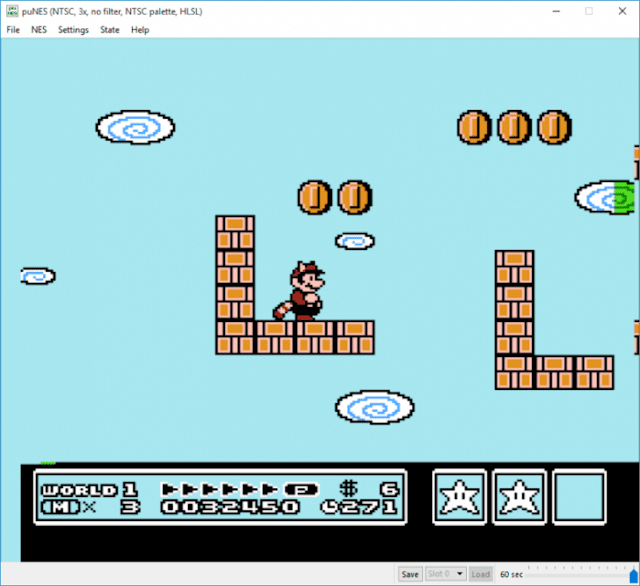Expand the Slot 0 dropdown
640x586 pixels.
point(445,574)
